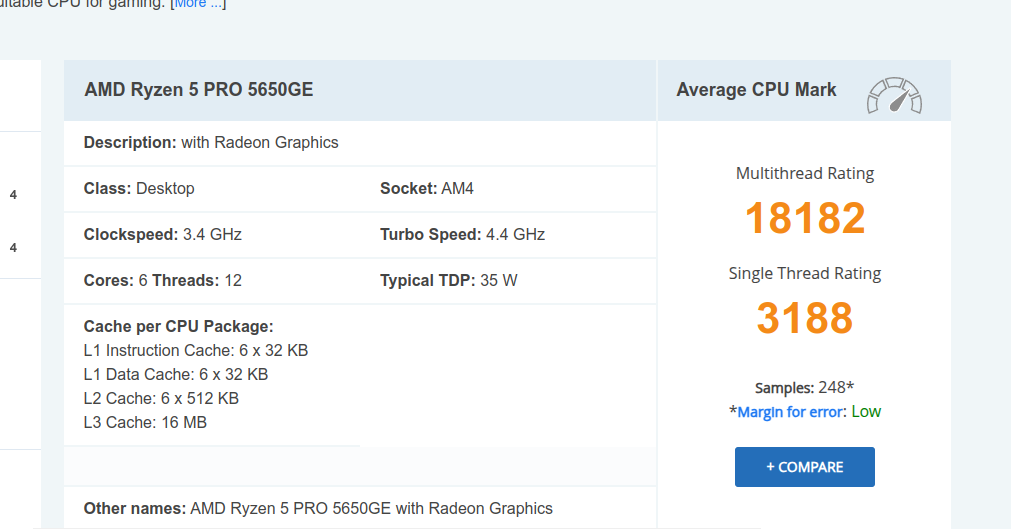Open the 'More ...' link

pyautogui.click(x=199, y=4)
